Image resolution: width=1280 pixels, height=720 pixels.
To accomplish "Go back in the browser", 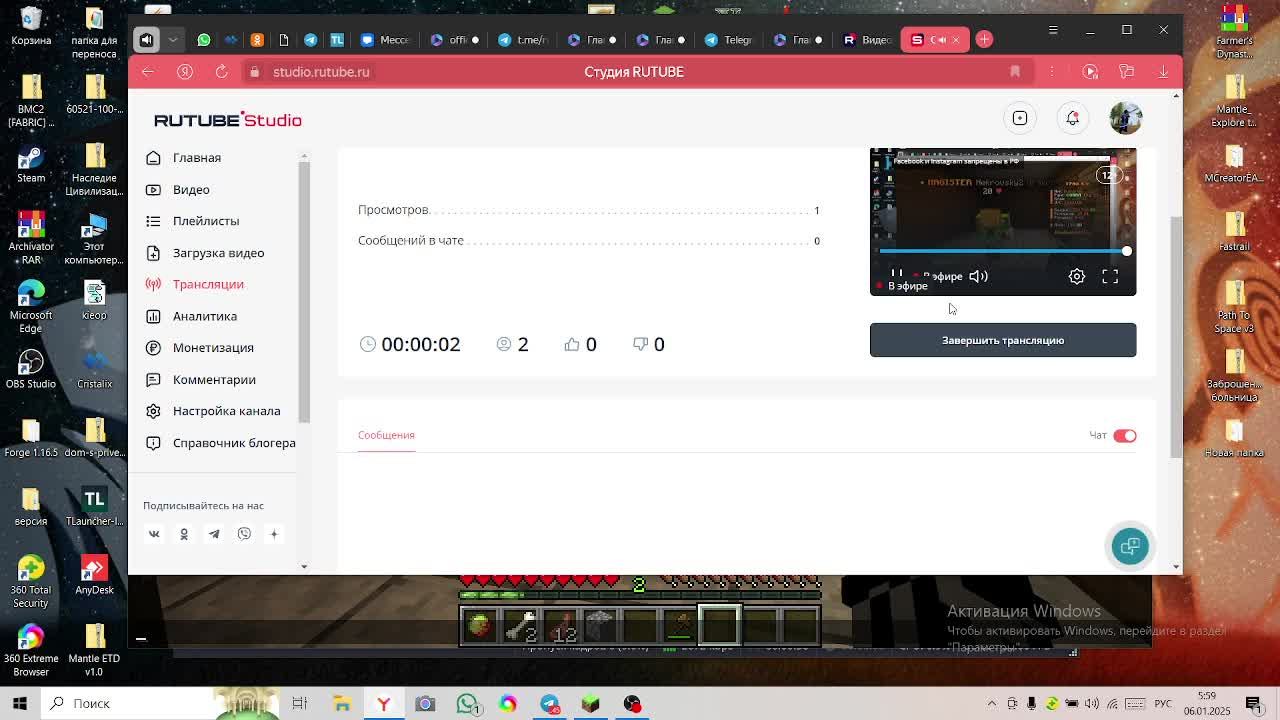I will pos(147,72).
